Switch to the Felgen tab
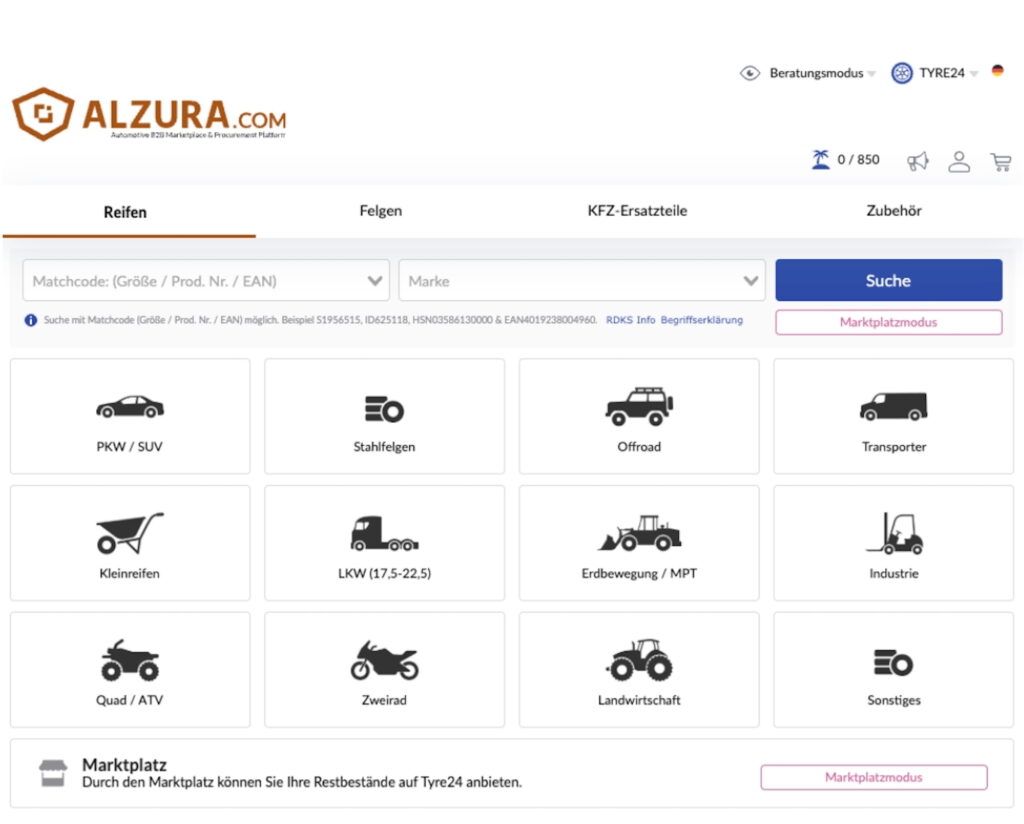 [x=381, y=211]
